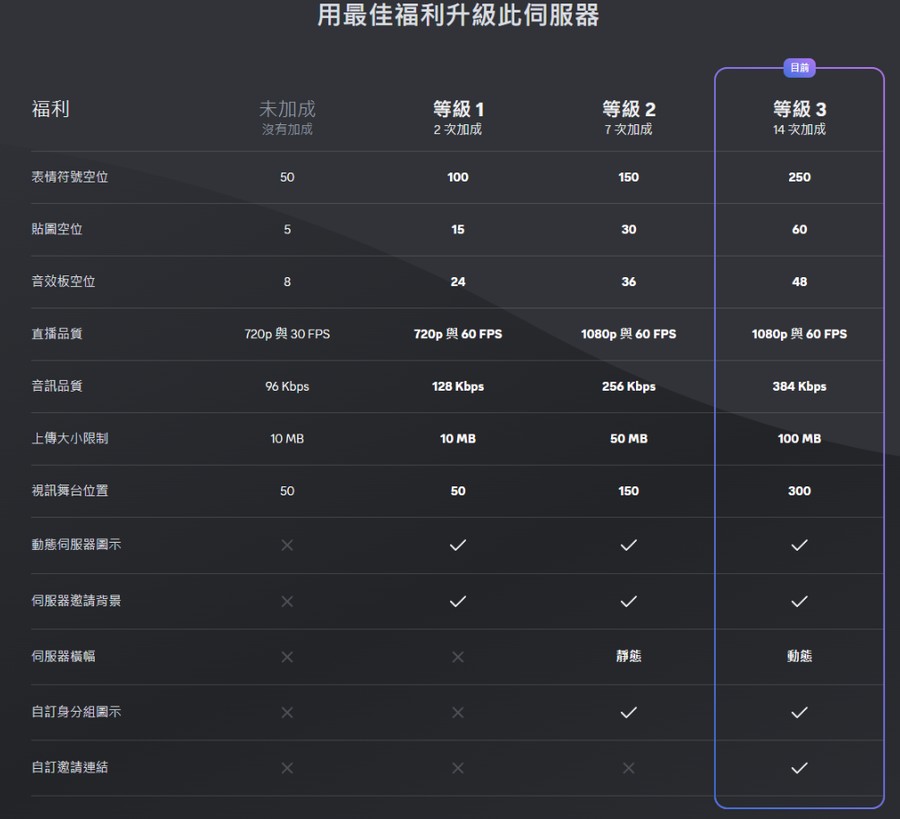Click the 靜態 banner value under 等級 2

pyautogui.click(x=629, y=656)
